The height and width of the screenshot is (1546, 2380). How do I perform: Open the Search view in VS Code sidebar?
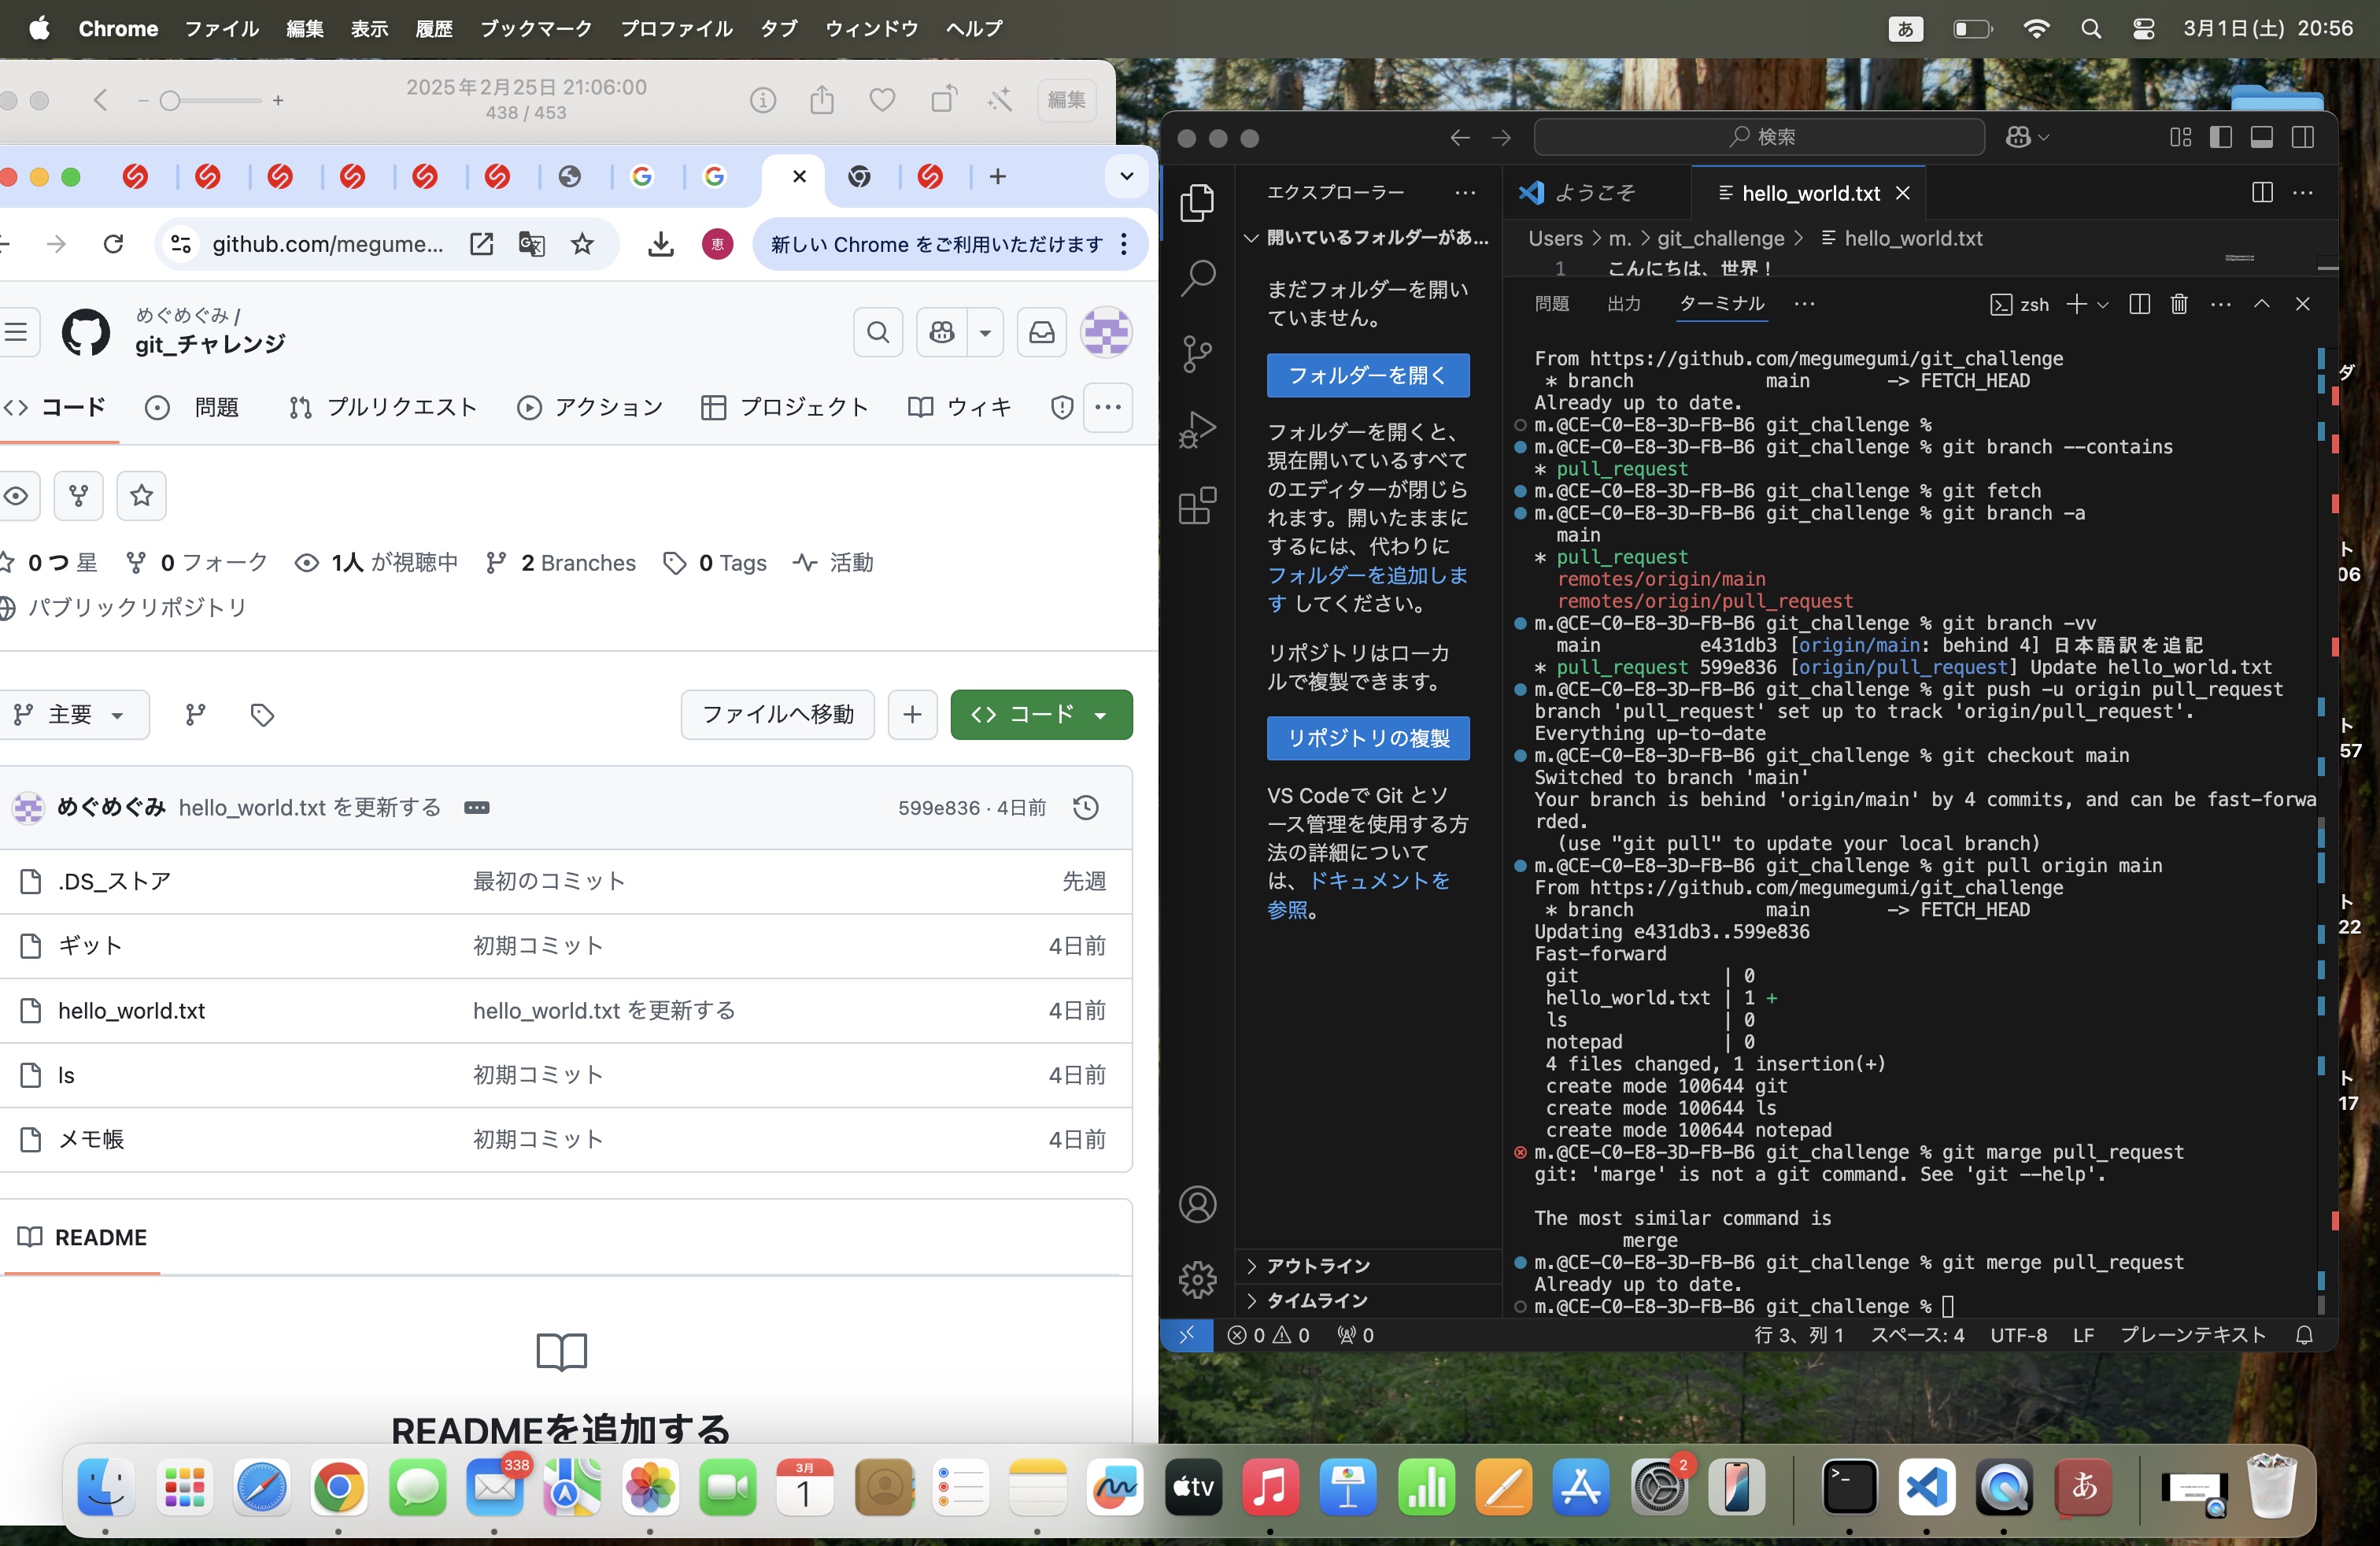[1197, 278]
